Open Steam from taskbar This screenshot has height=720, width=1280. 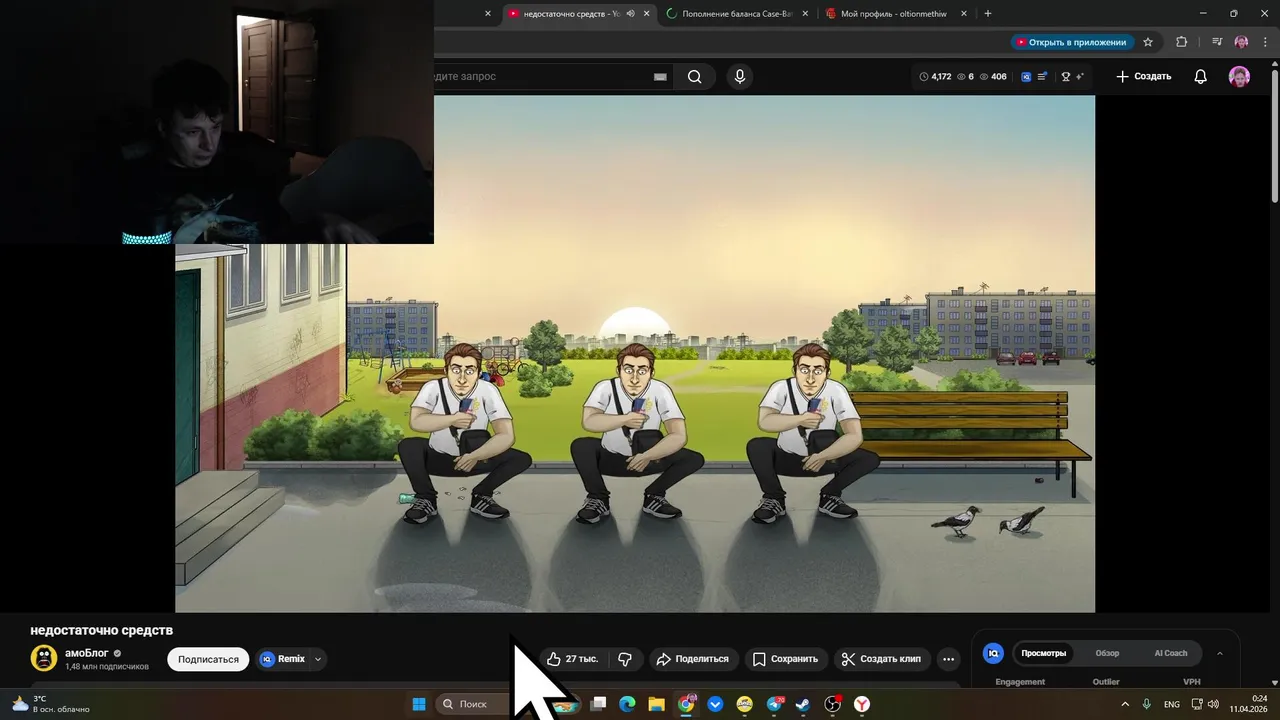[x=803, y=704]
